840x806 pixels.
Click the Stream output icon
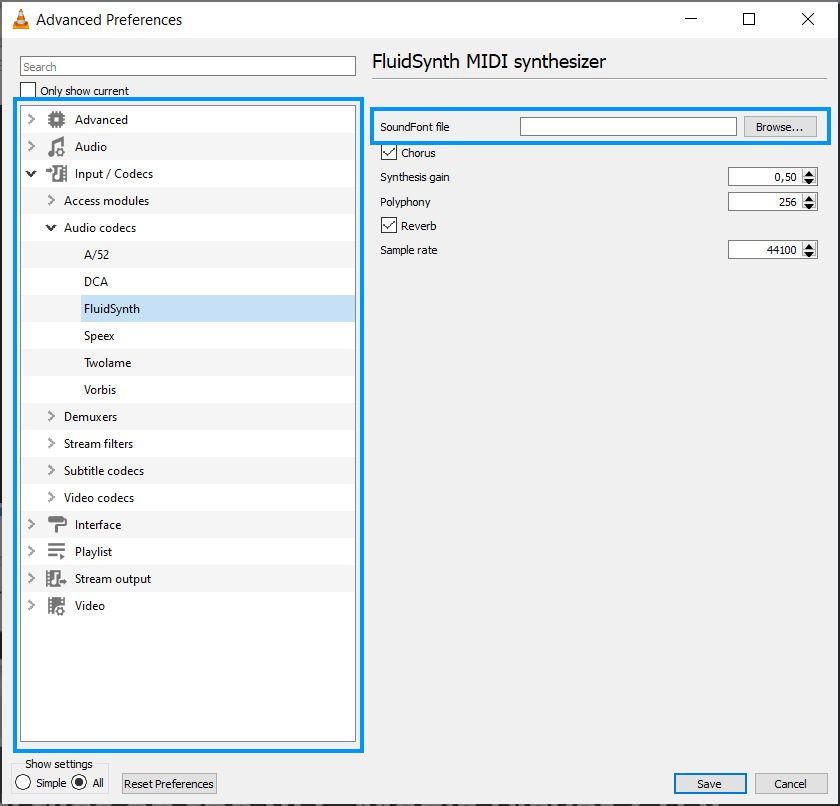pyautogui.click(x=56, y=578)
